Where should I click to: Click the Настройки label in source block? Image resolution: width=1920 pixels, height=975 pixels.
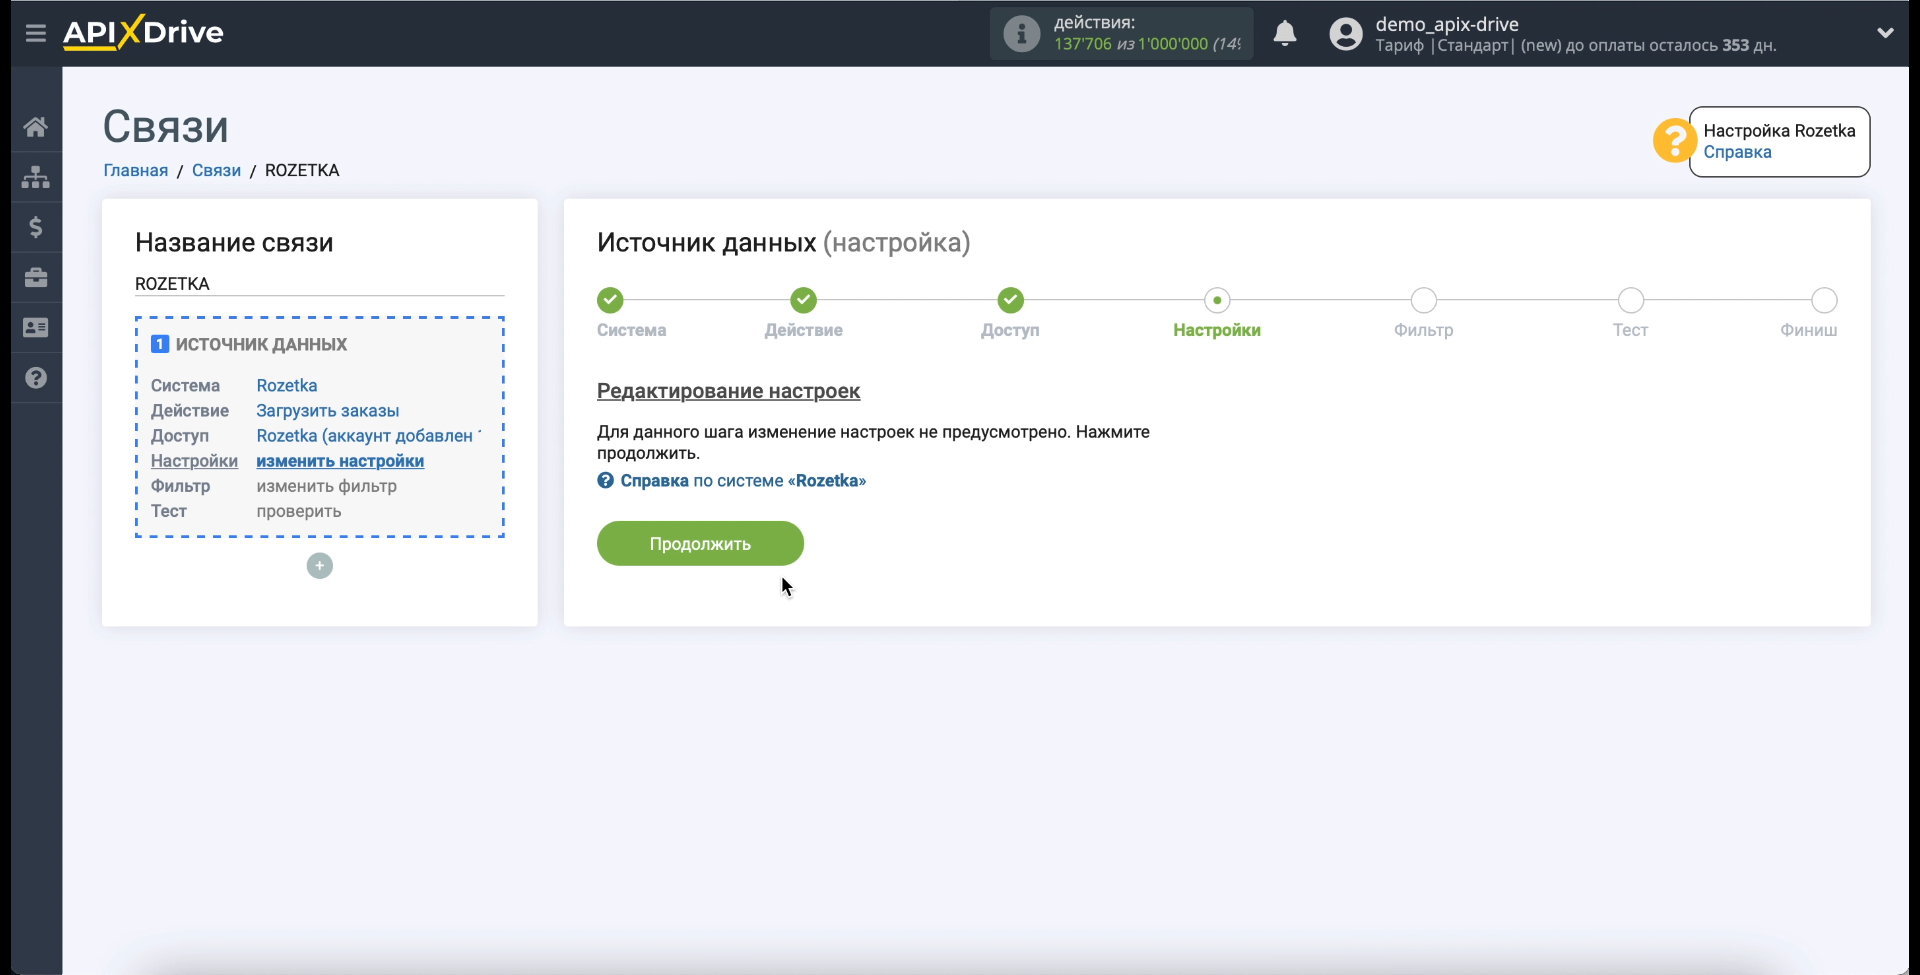[x=194, y=461]
